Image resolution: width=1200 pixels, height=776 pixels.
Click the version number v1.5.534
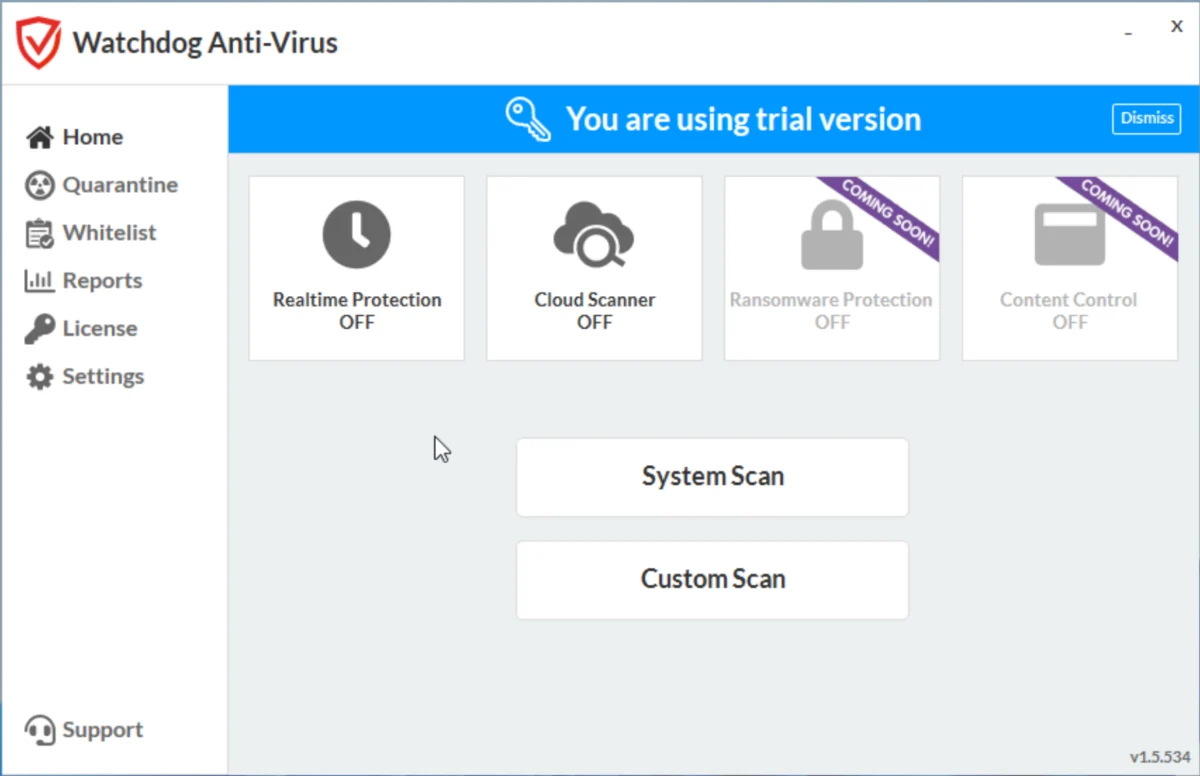(x=1160, y=756)
